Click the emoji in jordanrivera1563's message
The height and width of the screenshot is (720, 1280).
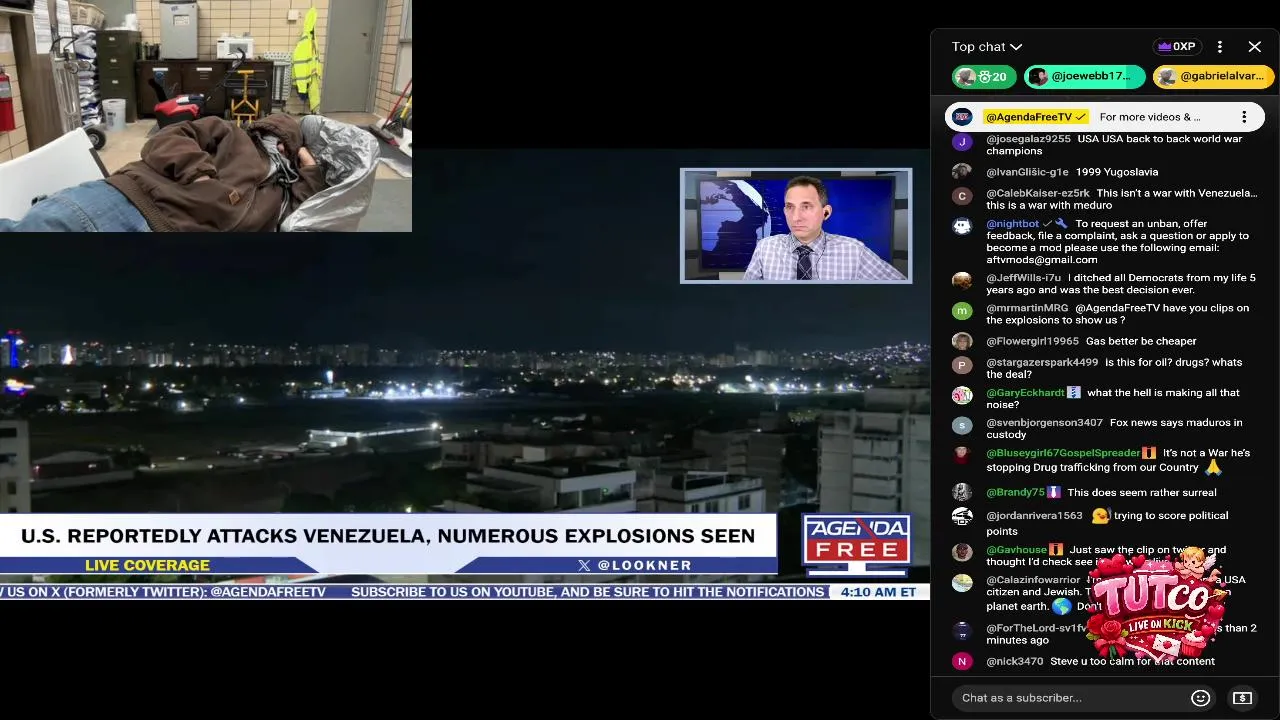pos(1100,516)
